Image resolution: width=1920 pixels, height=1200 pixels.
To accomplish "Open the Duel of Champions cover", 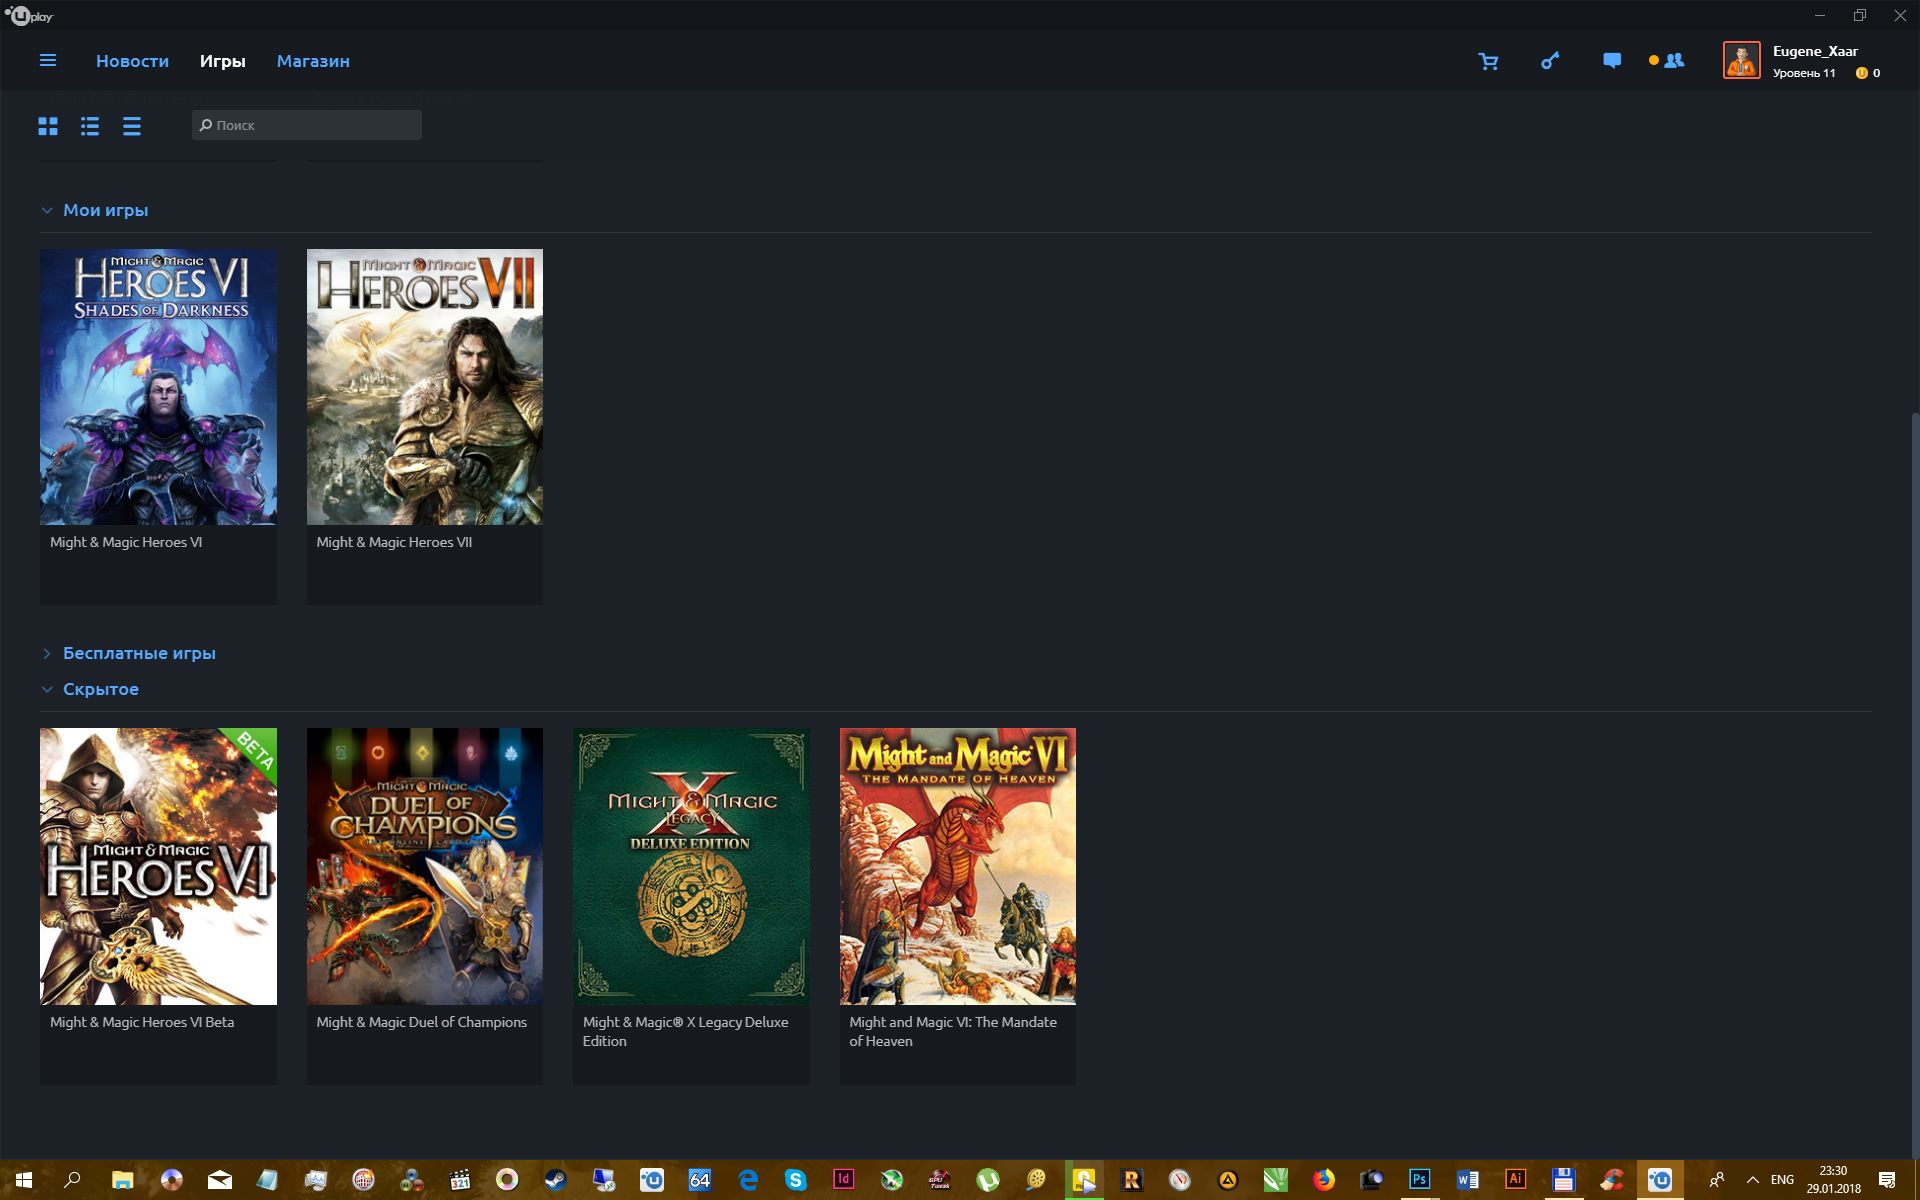I will pyautogui.click(x=425, y=866).
